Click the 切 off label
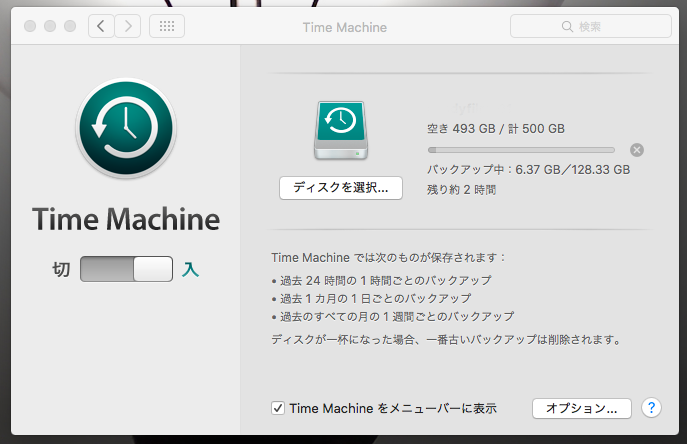 pyautogui.click(x=61, y=270)
